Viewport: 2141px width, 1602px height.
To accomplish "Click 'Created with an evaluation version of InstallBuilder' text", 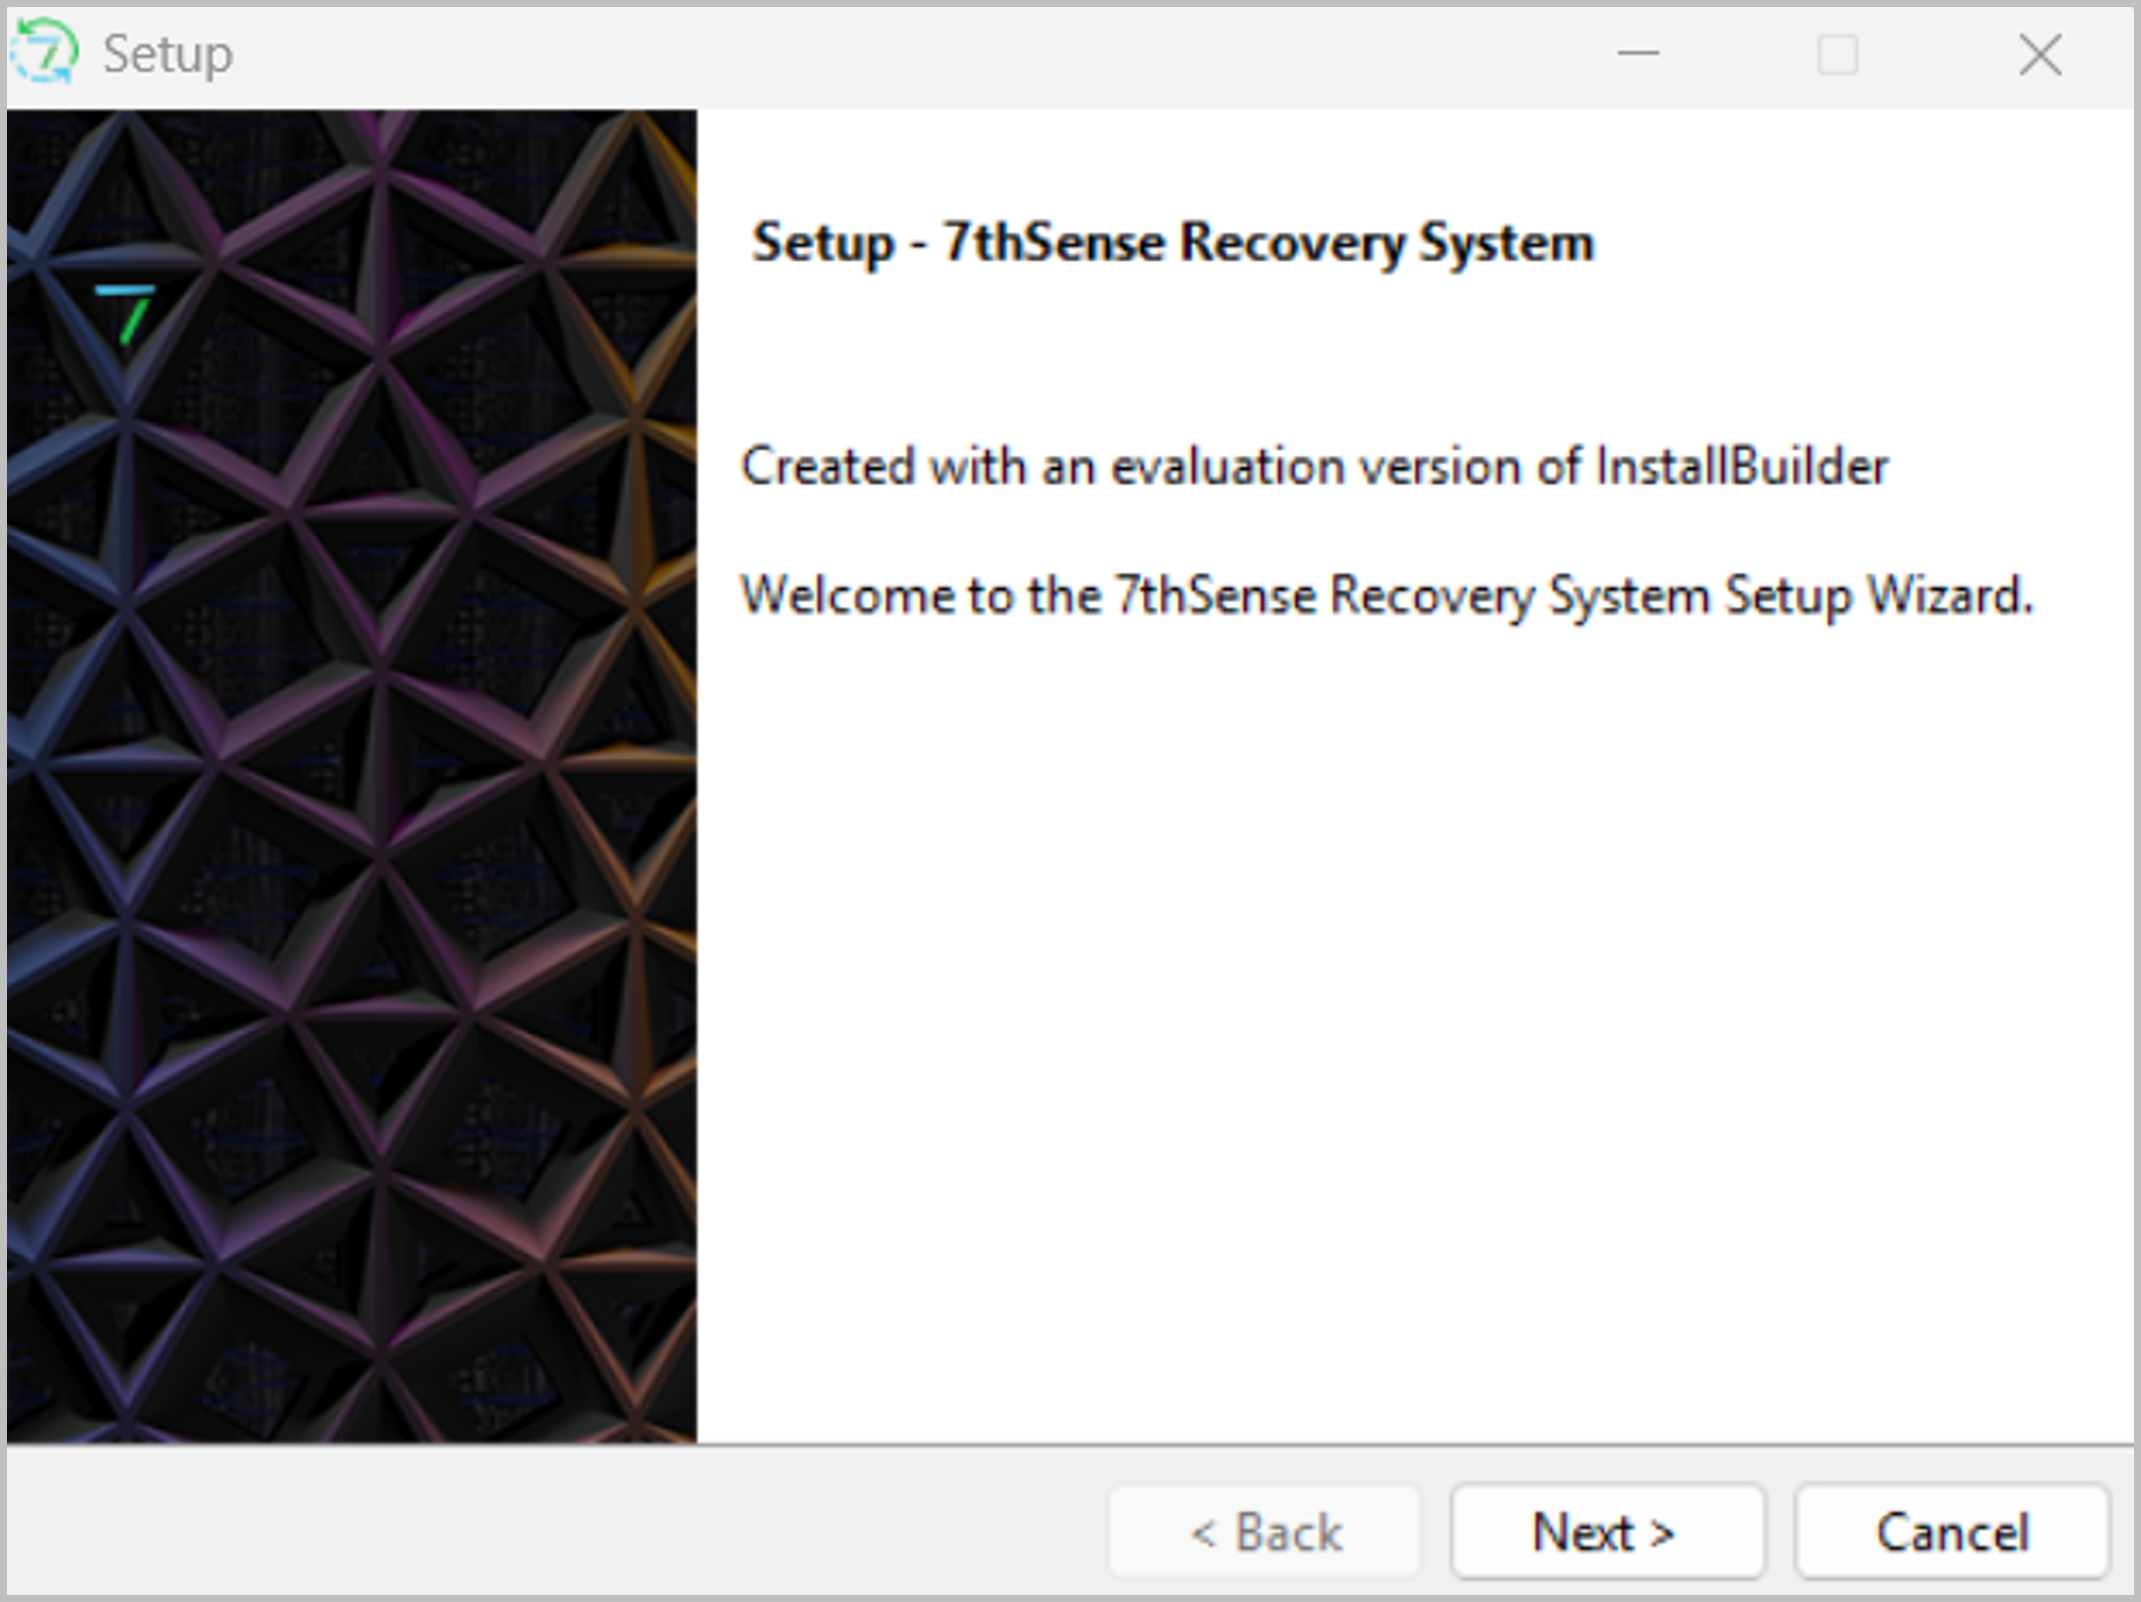I will click(1314, 467).
